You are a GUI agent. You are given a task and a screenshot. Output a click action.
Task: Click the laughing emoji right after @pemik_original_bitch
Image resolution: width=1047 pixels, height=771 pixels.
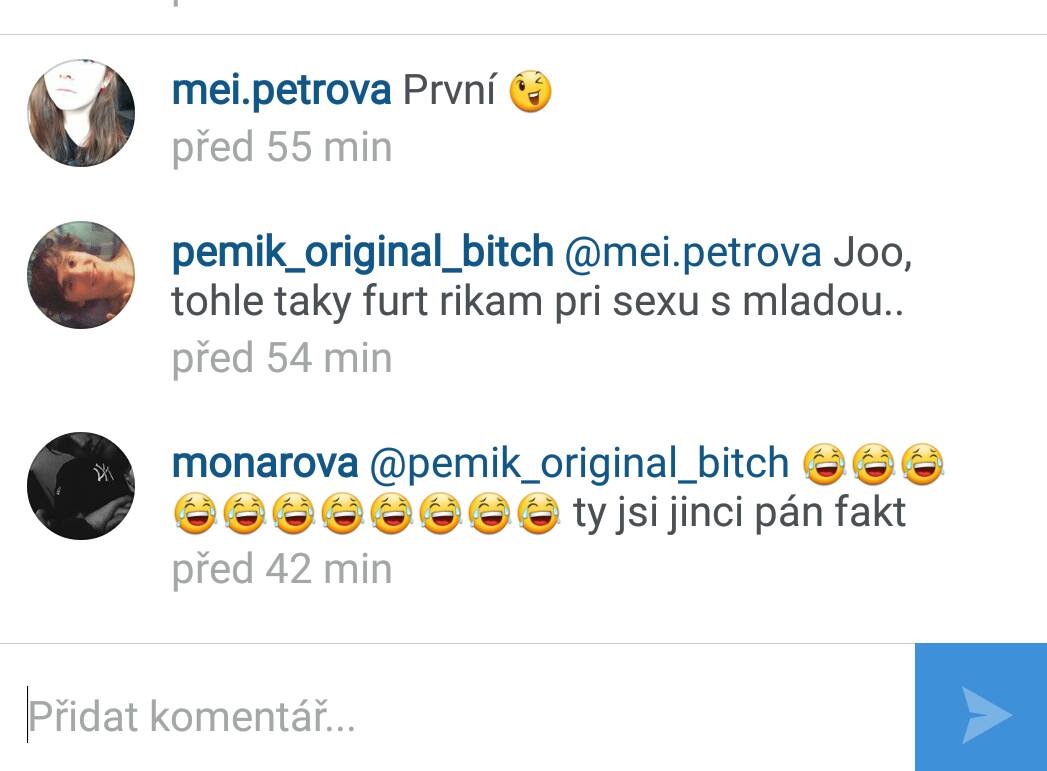[825, 463]
